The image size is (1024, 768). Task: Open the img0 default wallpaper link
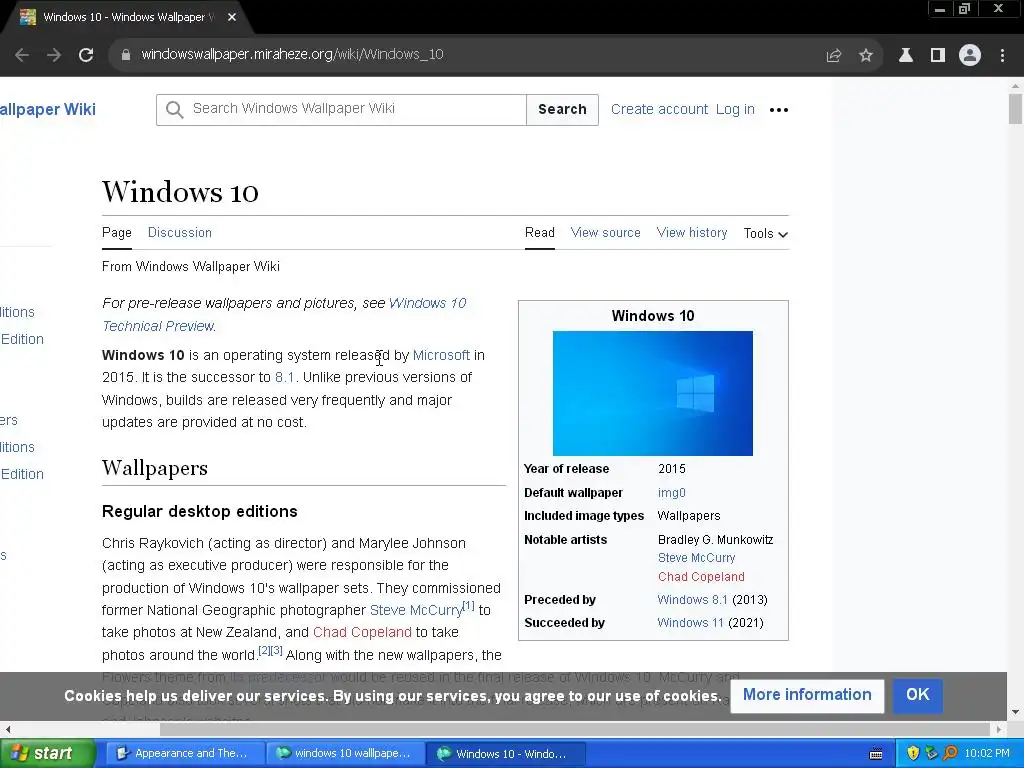coord(671,493)
